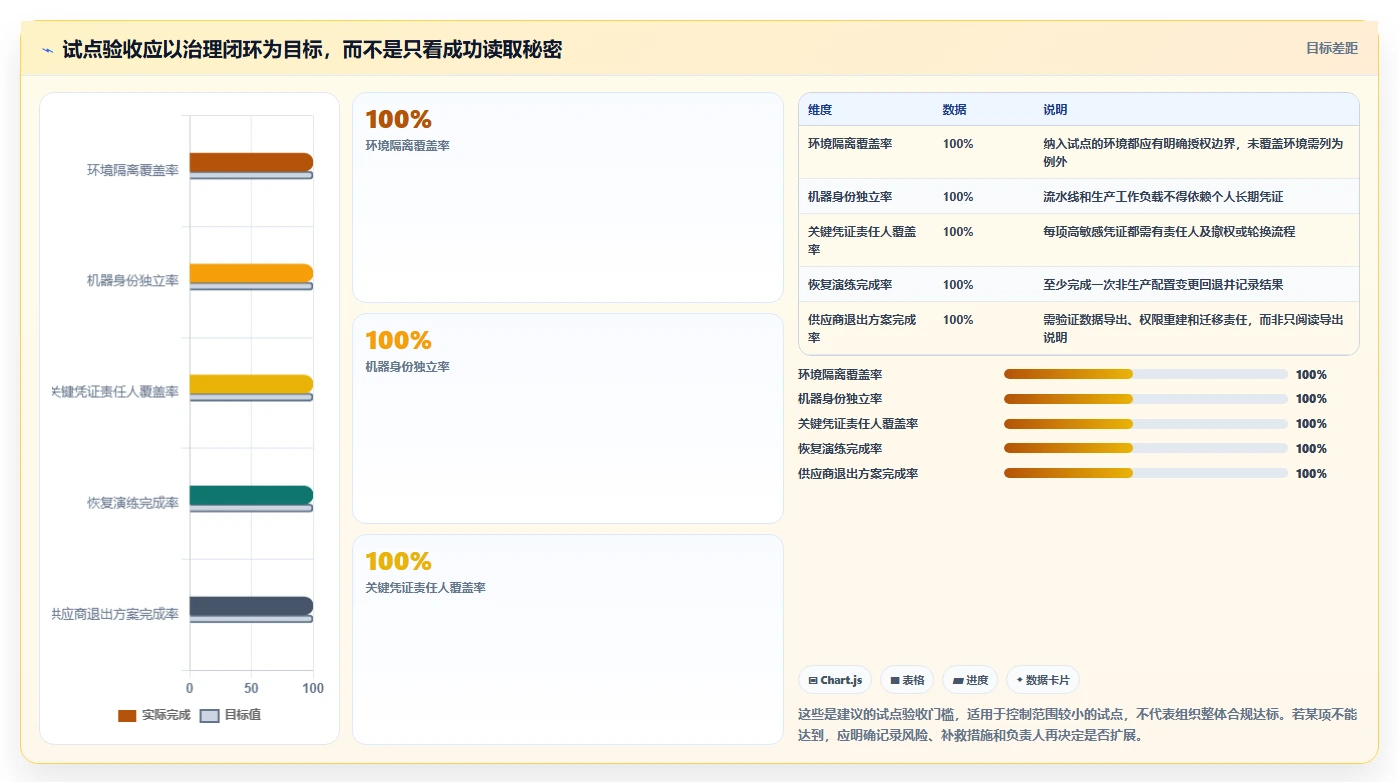Click the green 恢复演练完成率 chart bar
Image resolution: width=1399 pixels, height=782 pixels.
tap(251, 495)
